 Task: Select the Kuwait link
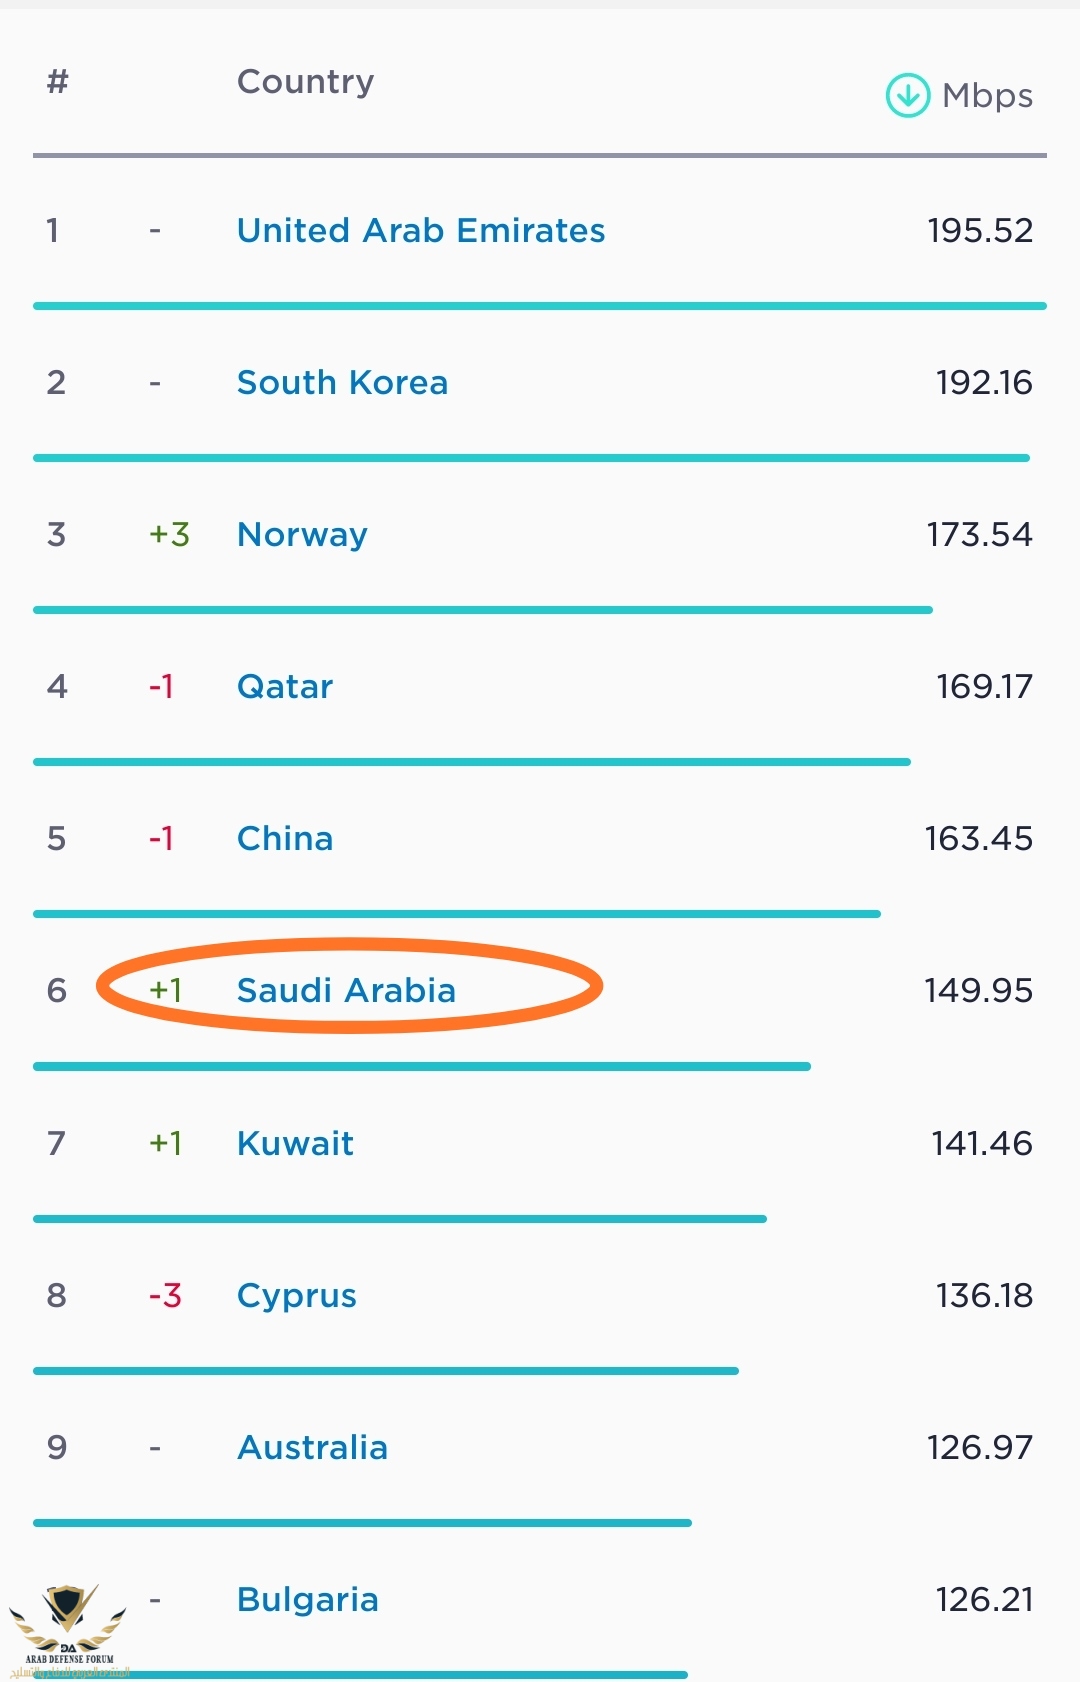pos(295,1143)
